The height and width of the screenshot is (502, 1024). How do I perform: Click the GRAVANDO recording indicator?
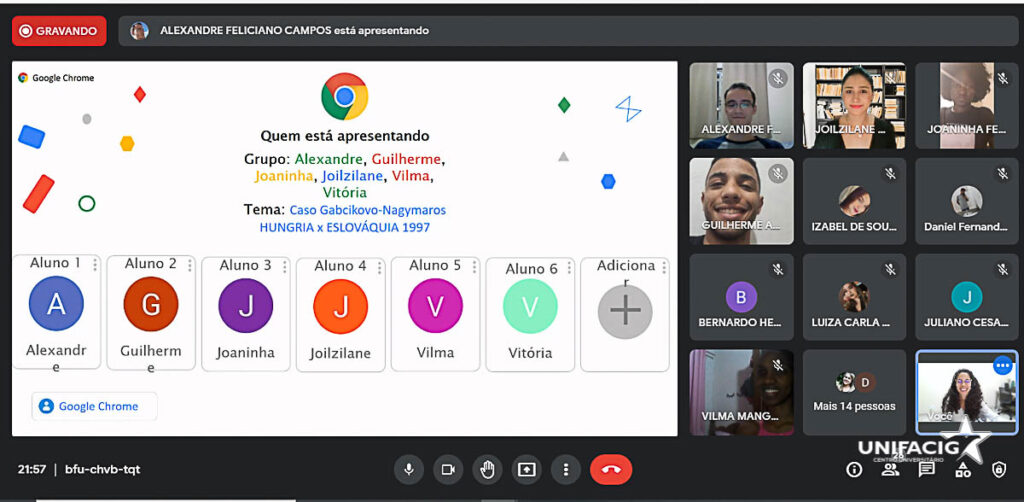pos(59,31)
